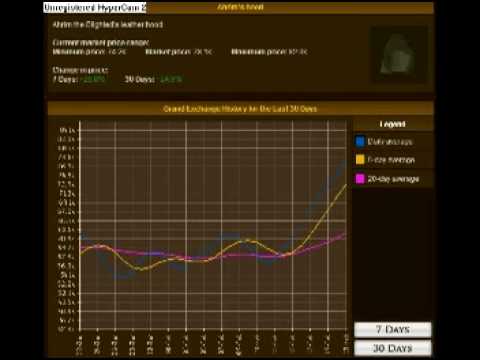
Task: Click the magenta 30-day average legend swatch
Action: coord(360,179)
